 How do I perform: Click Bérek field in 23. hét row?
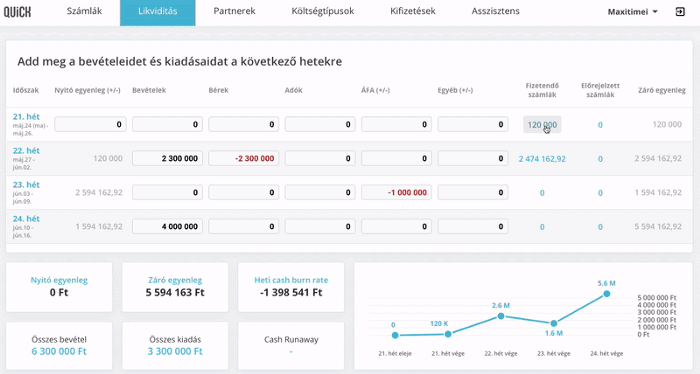[244, 192]
